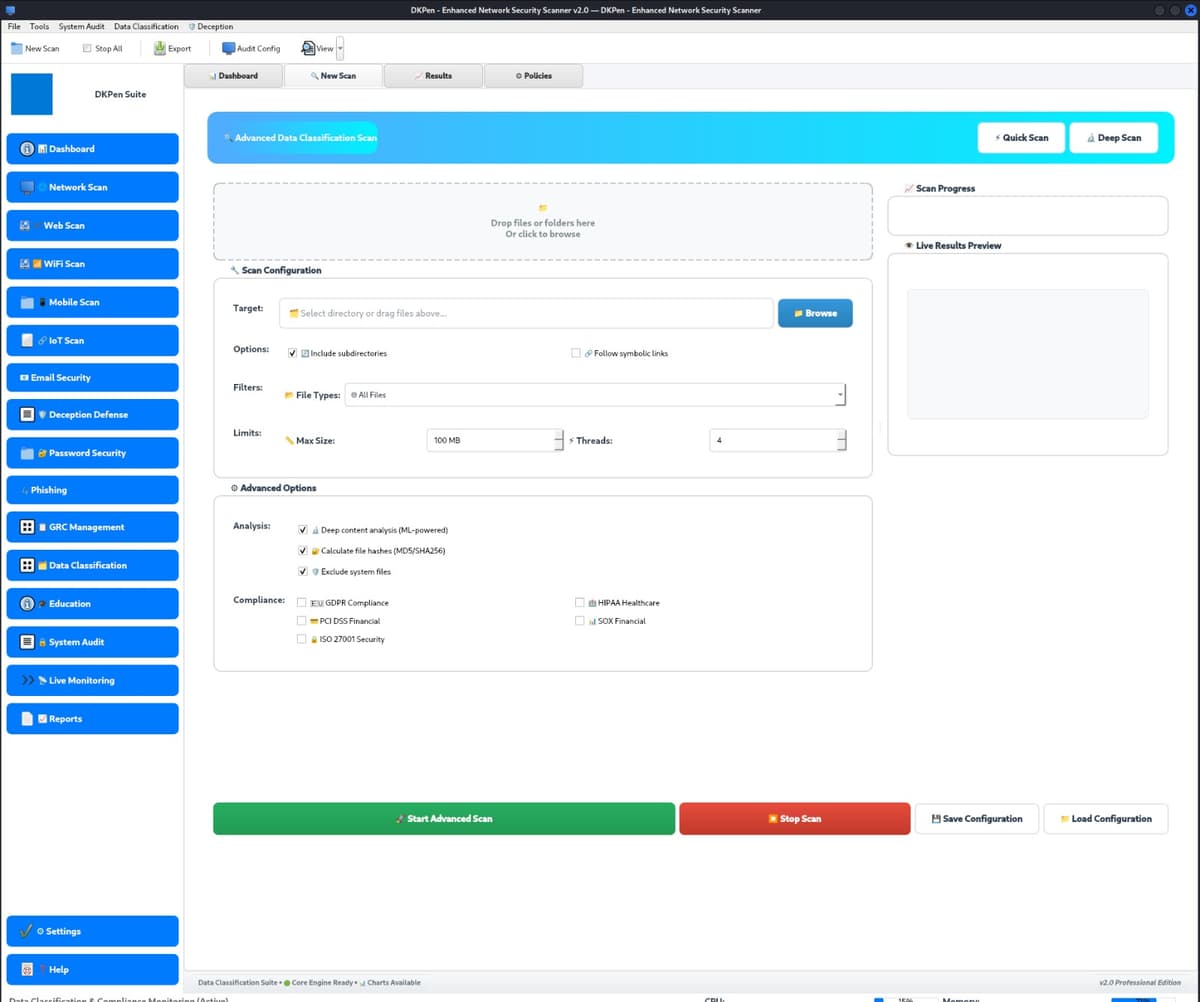Viewport: 1200px width, 1002px height.
Task: Click the Stop All toolbar icon
Action: coord(102,48)
